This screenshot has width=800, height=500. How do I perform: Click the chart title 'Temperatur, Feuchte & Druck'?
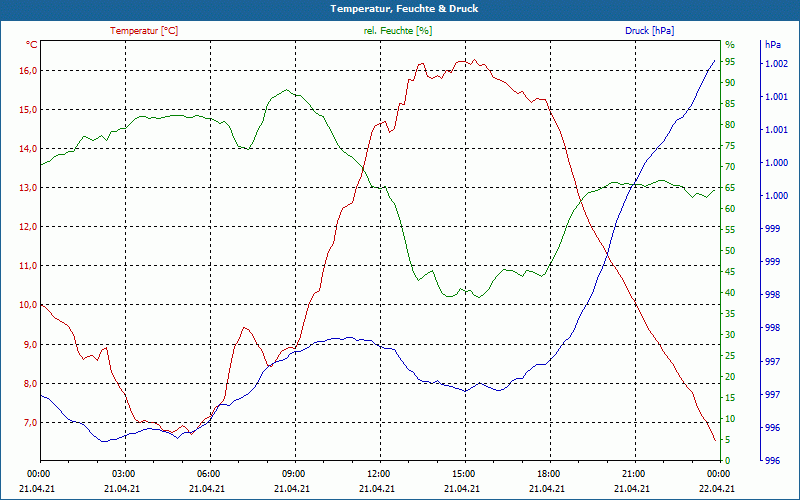(x=404, y=9)
